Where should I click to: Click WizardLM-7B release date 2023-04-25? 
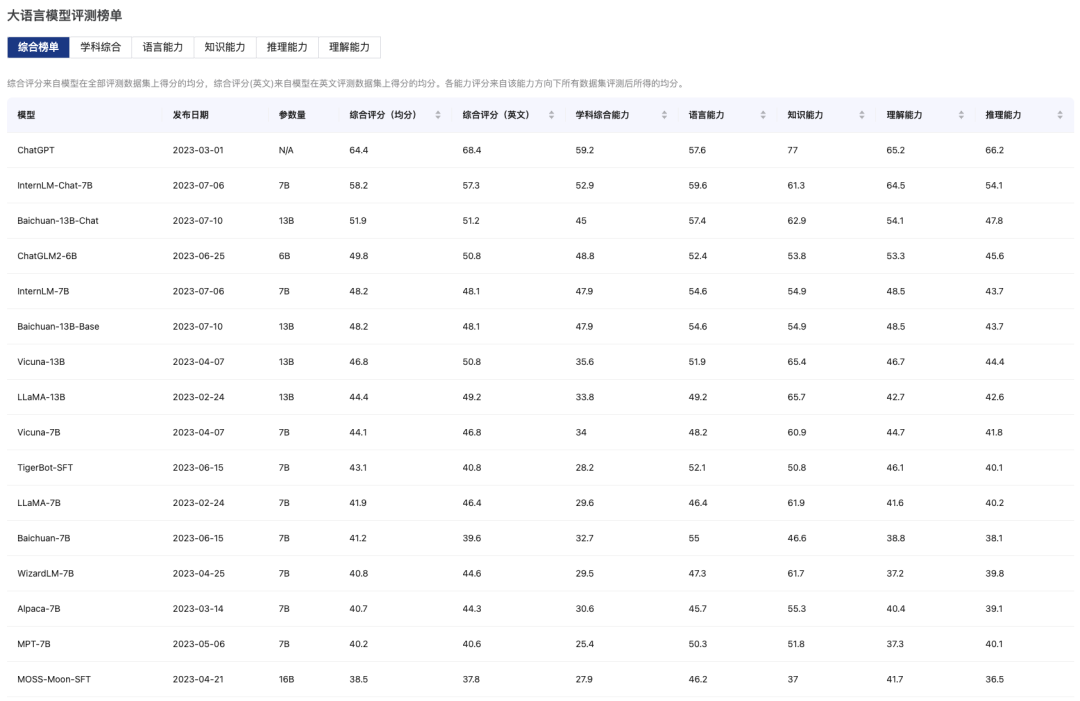tap(198, 573)
